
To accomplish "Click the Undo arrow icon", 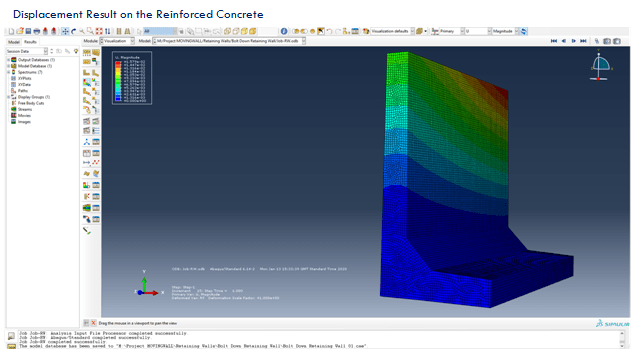I will click(x=329, y=31).
